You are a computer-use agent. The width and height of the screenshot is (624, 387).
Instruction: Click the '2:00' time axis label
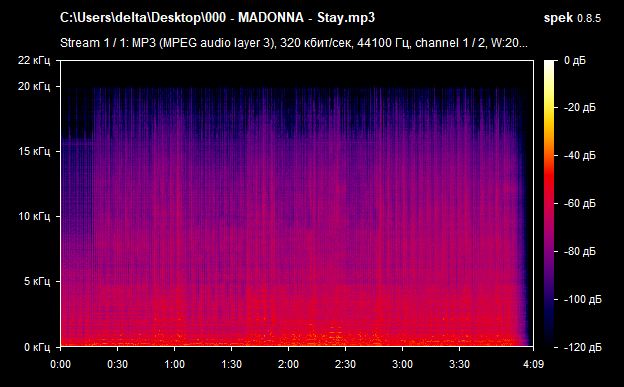tap(288, 364)
